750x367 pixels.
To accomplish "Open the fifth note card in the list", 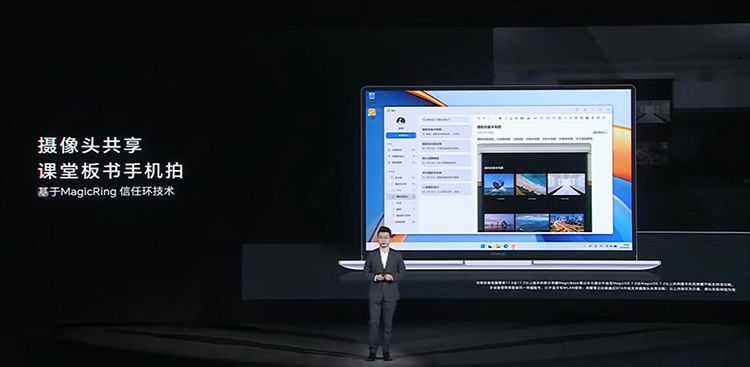I will pyautogui.click(x=446, y=189).
